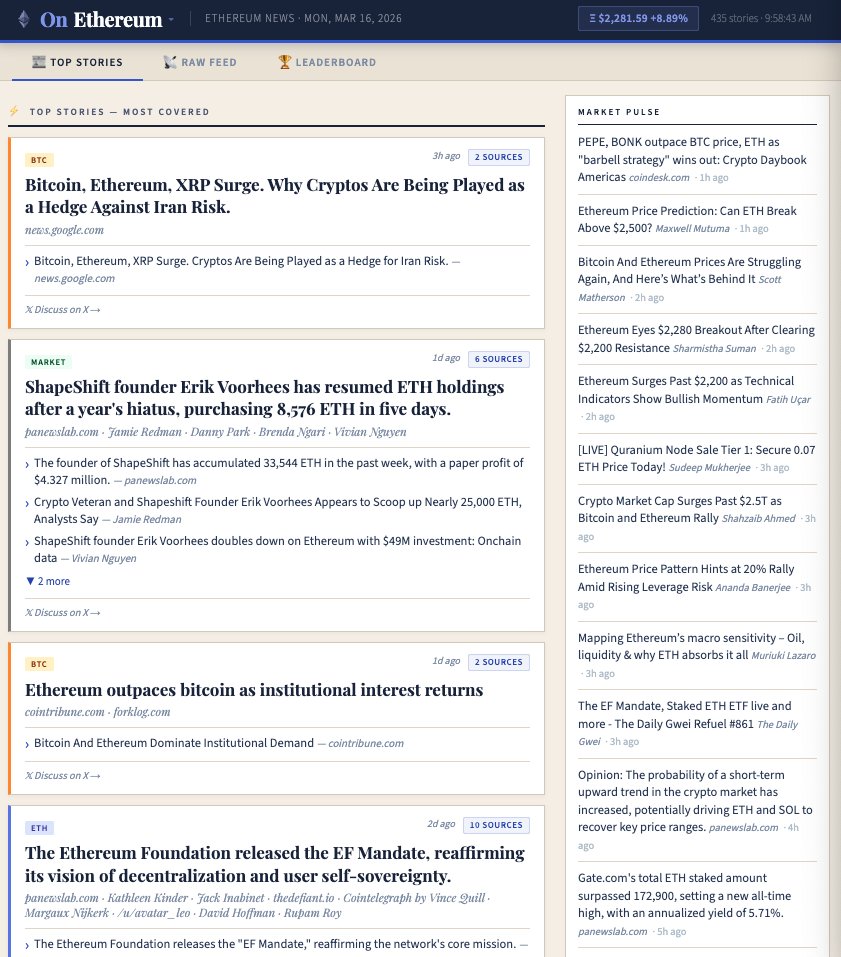This screenshot has width=841, height=957.
Task: Open 'Cryptos Are Being Played as a Hedge for Iran Risk' sub-link
Action: click(242, 261)
